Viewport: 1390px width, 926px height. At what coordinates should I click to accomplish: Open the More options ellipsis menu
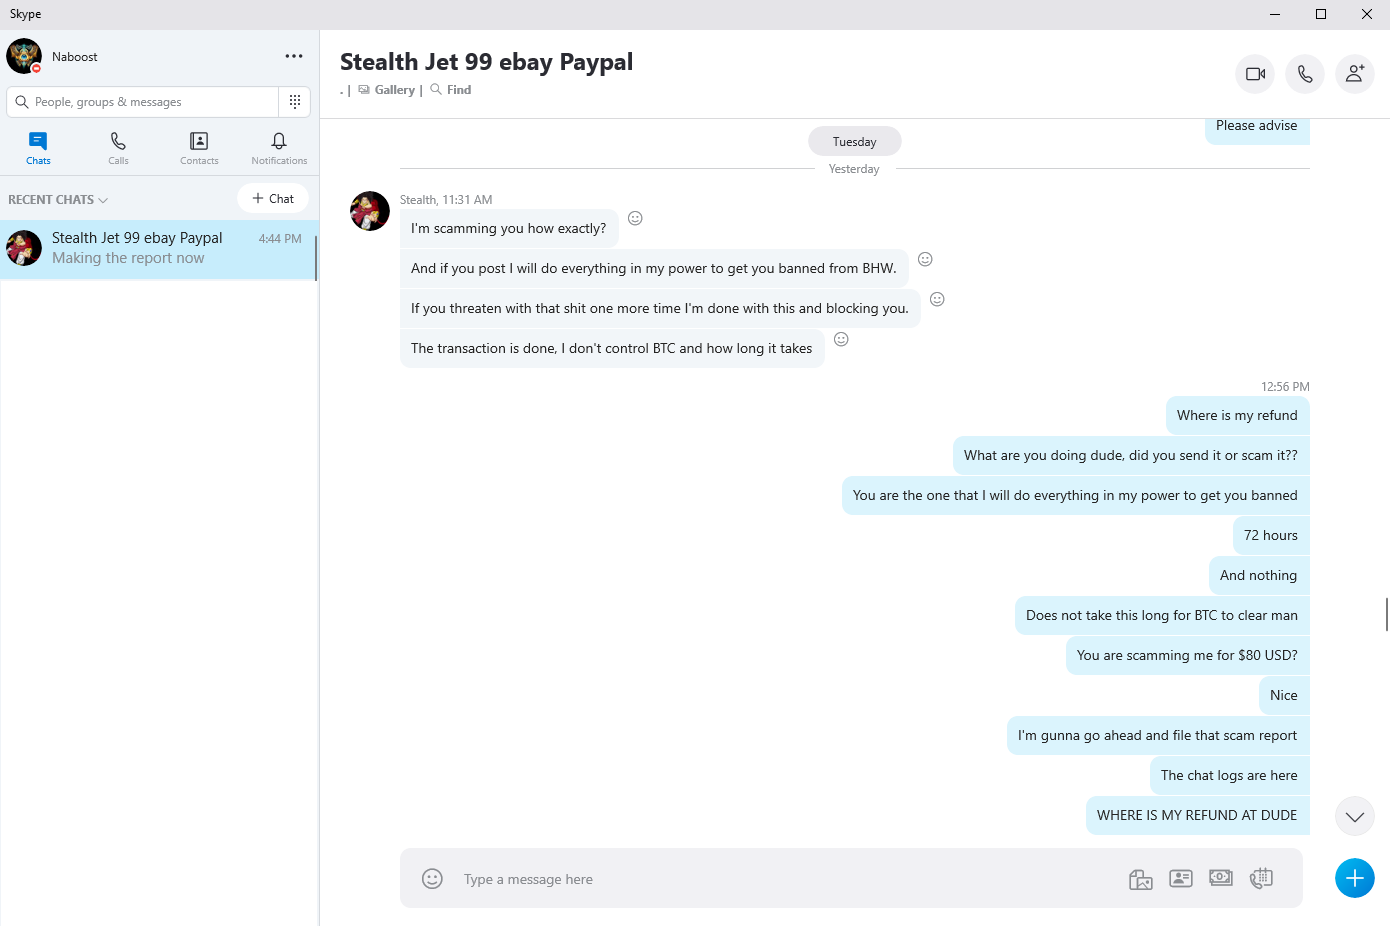tap(294, 56)
